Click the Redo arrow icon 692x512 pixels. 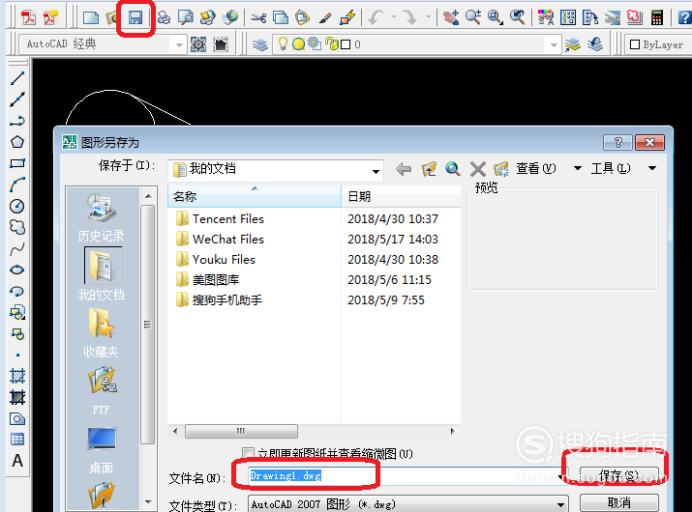tap(410, 18)
